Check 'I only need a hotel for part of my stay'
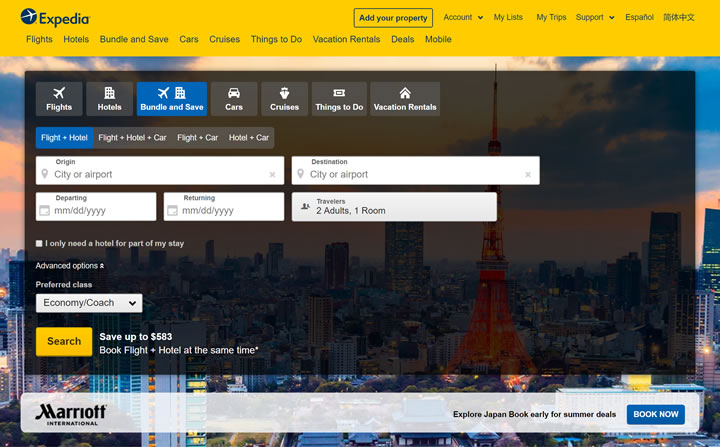 click(39, 243)
